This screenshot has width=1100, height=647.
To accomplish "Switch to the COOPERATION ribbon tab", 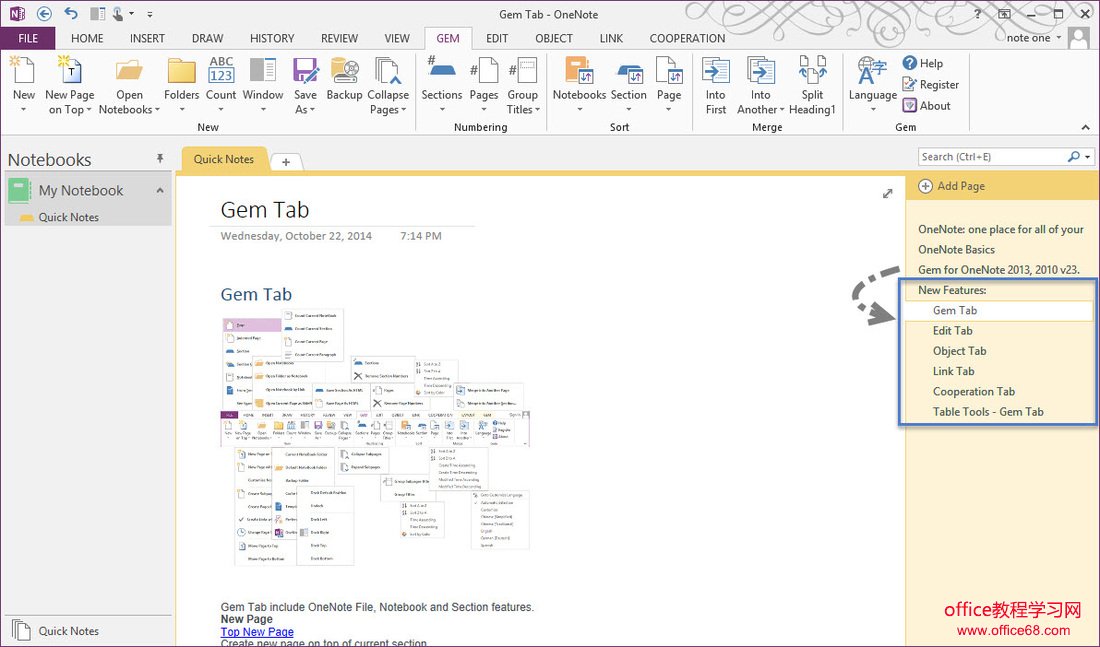I will tap(687, 38).
